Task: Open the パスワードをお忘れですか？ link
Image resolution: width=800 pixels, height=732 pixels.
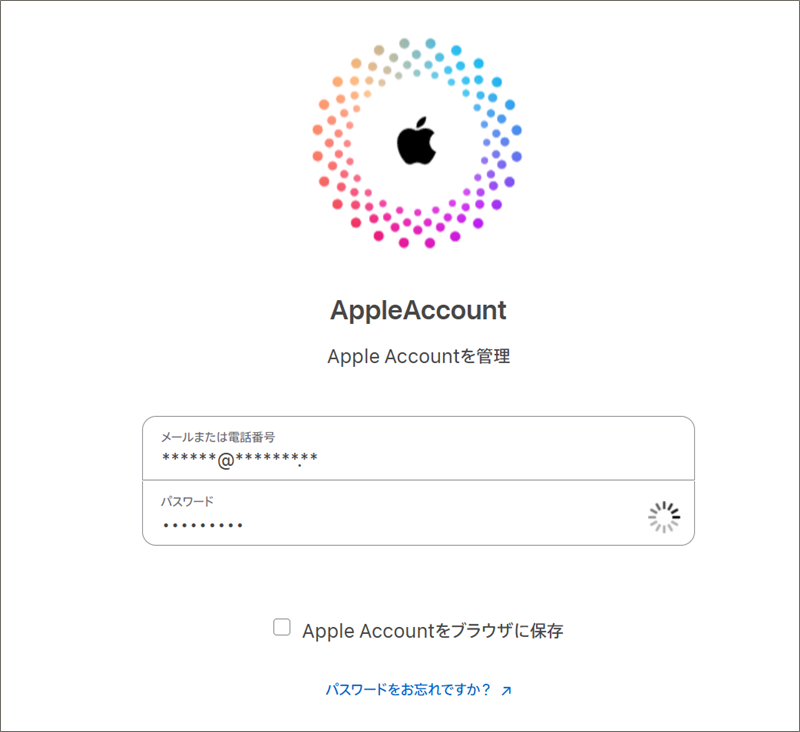Action: coord(408,690)
